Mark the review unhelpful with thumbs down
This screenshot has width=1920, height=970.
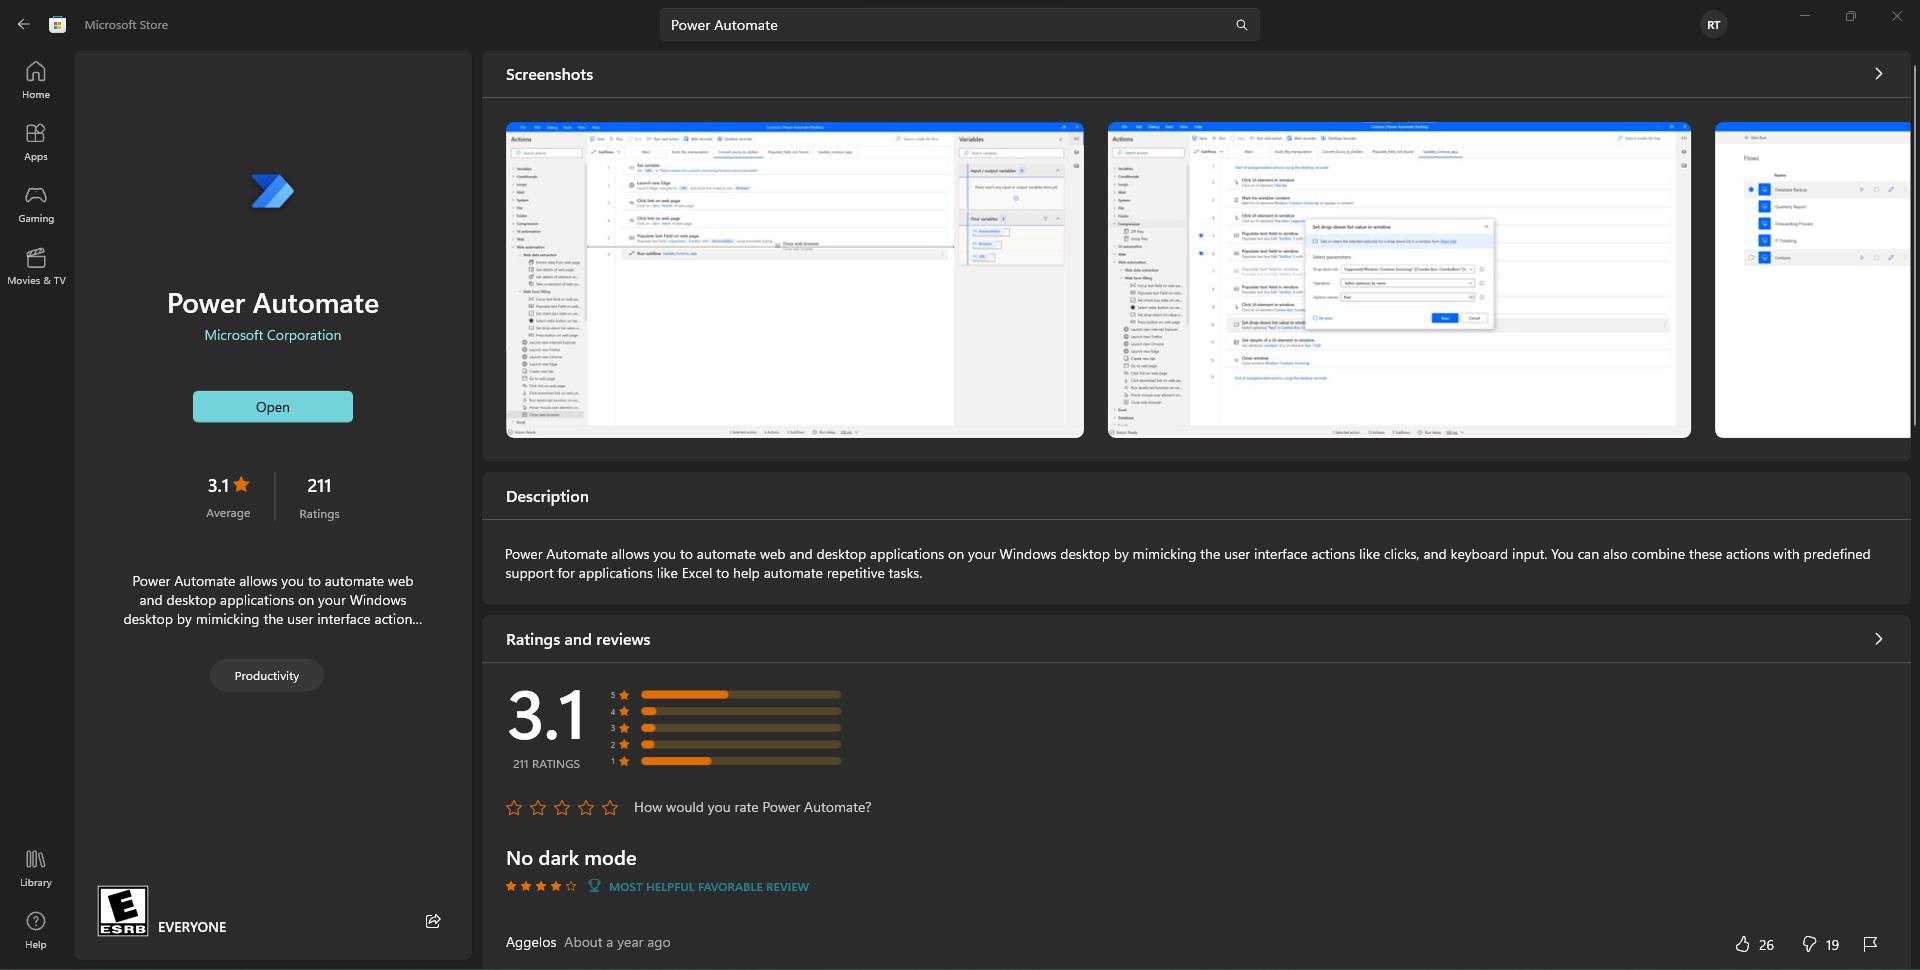click(x=1808, y=944)
